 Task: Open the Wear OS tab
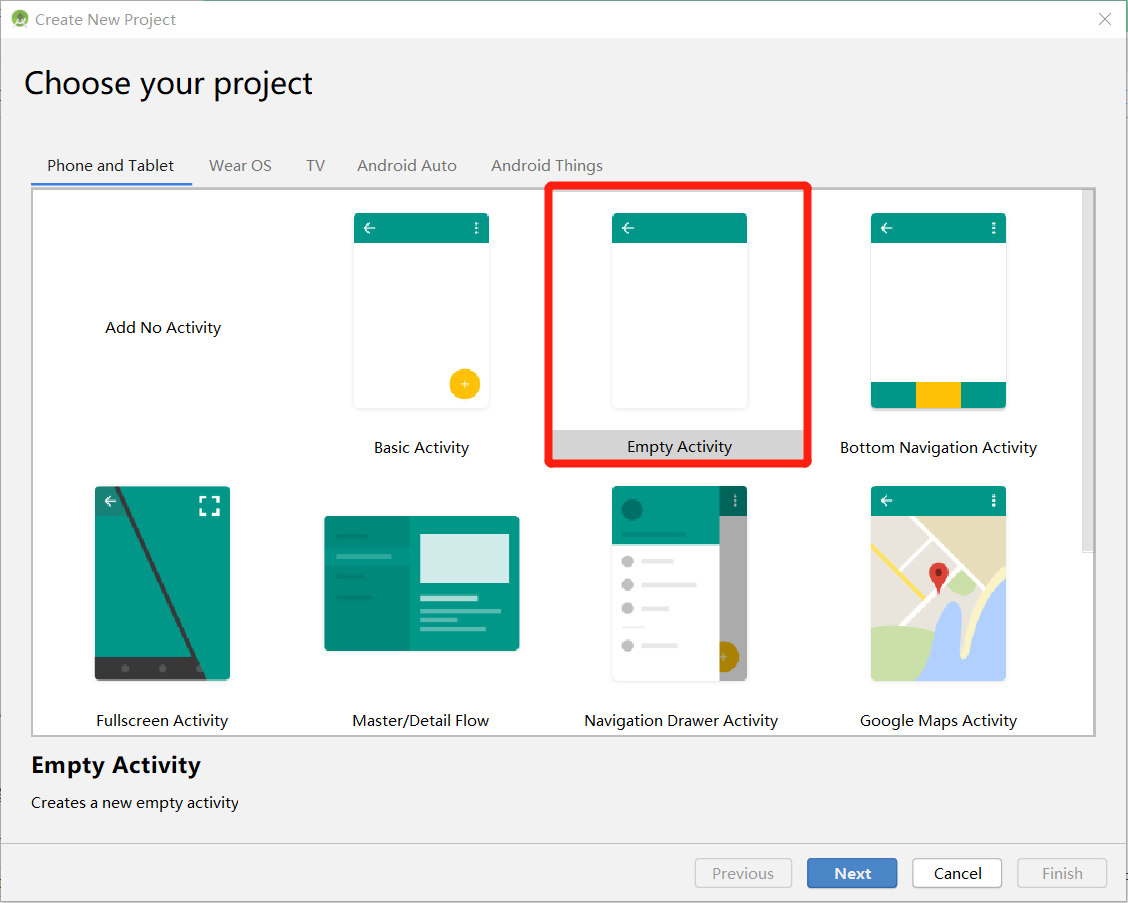(x=240, y=165)
